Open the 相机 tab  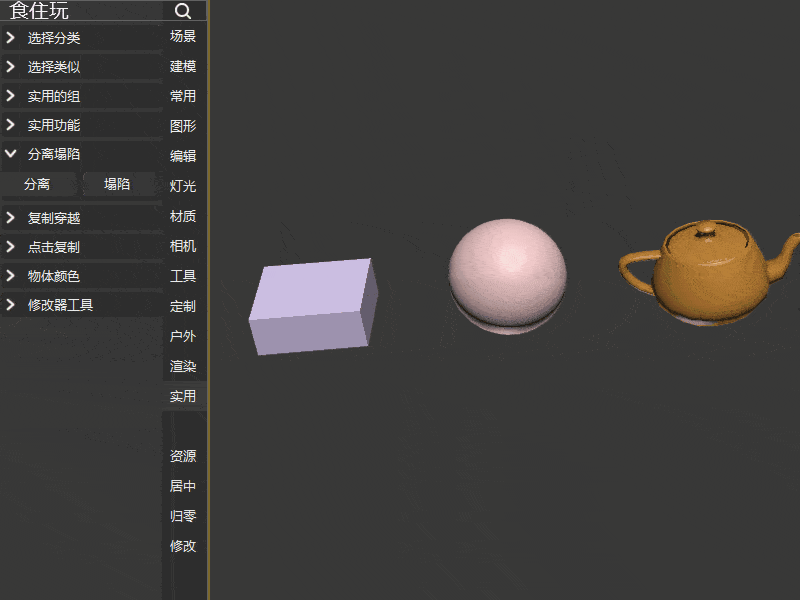pyautogui.click(x=183, y=246)
